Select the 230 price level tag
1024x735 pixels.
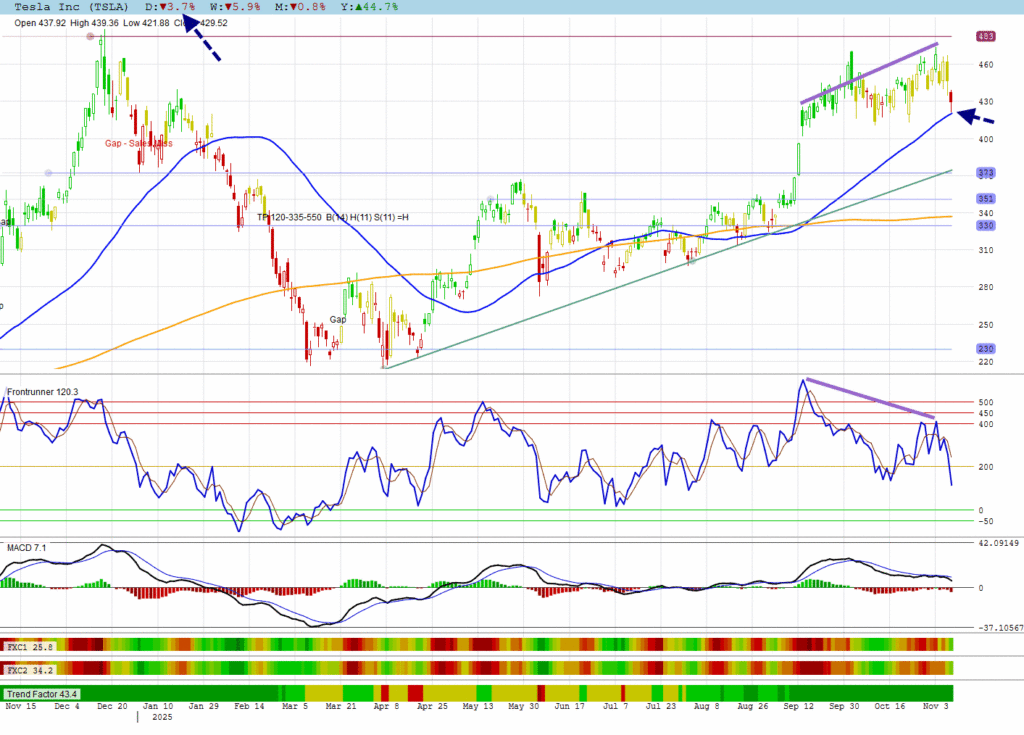click(x=985, y=349)
